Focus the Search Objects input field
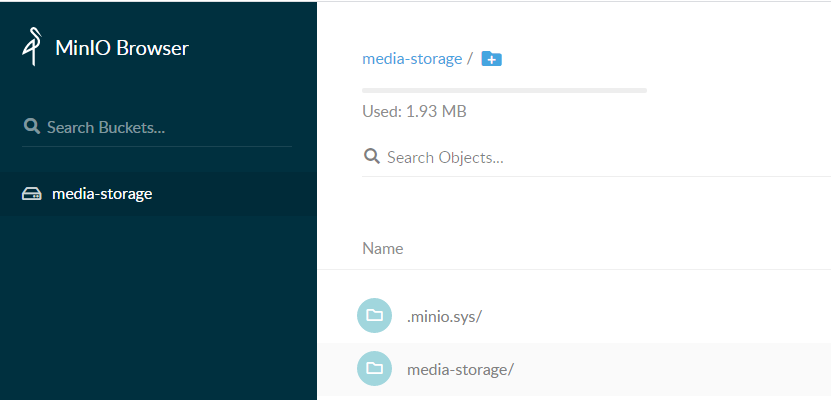The width and height of the screenshot is (831, 400). [596, 157]
